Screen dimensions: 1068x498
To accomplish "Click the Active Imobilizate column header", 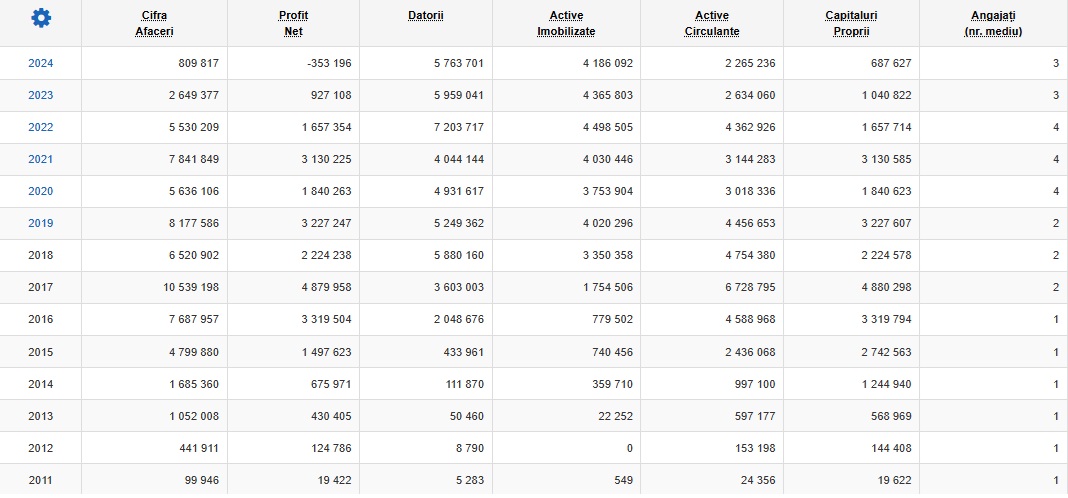I will pyautogui.click(x=566, y=23).
